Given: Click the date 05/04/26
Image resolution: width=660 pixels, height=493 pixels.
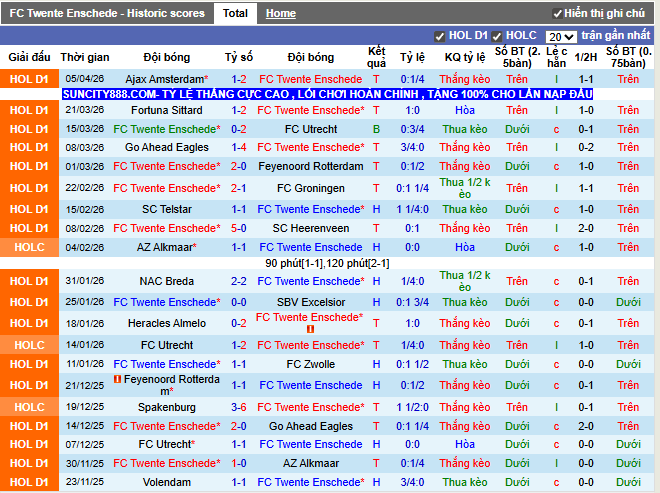Looking at the screenshot, I should [x=85, y=79].
